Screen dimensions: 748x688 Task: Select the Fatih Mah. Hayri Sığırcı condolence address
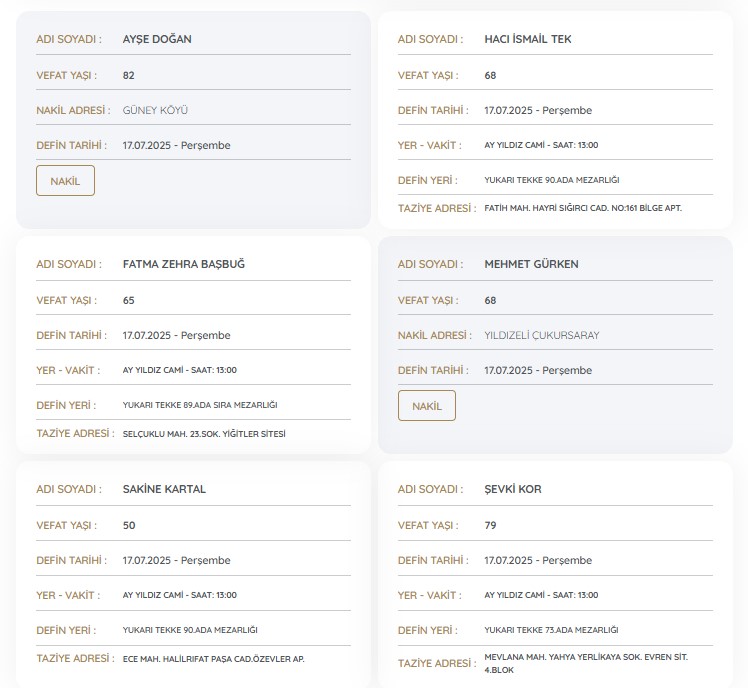[x=583, y=209]
